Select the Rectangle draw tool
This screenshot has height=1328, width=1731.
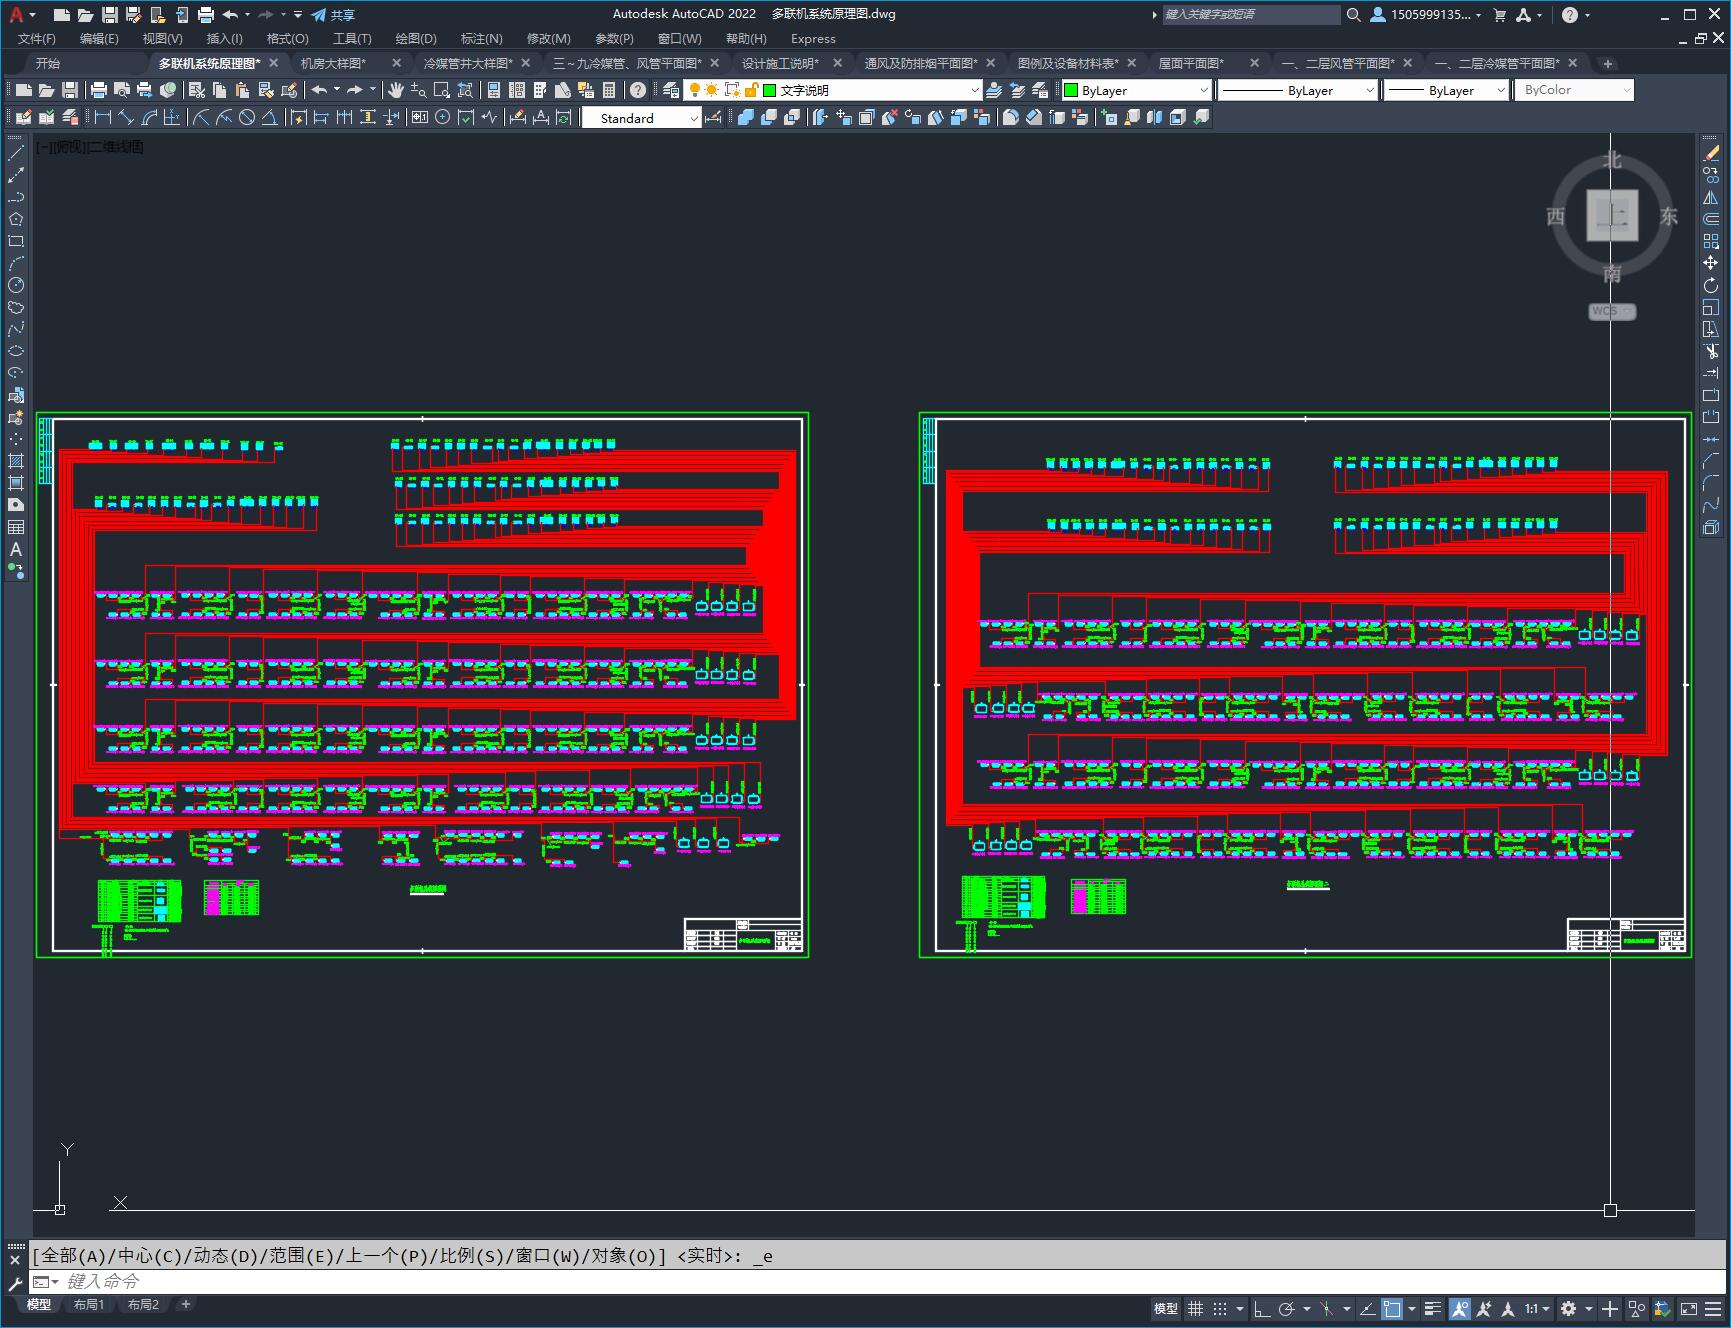(x=16, y=241)
